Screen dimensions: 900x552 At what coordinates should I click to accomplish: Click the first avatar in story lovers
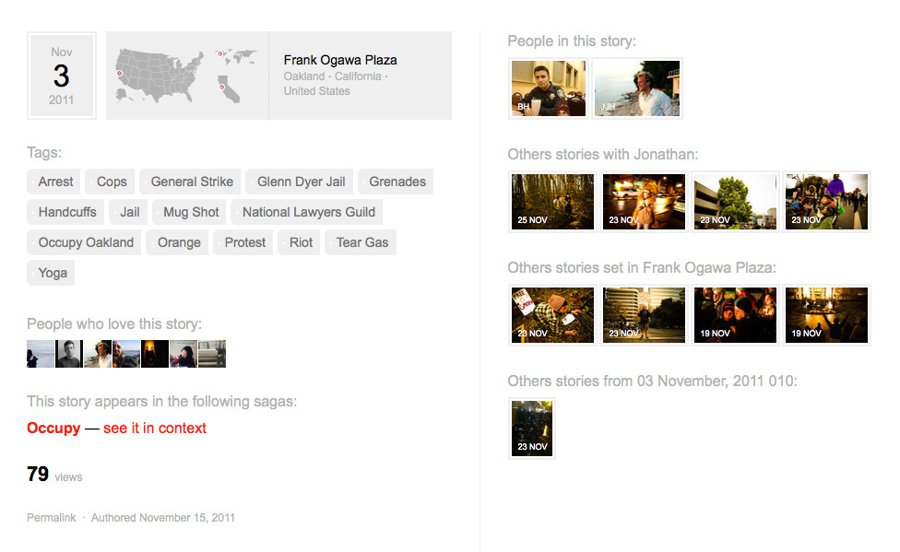click(40, 354)
